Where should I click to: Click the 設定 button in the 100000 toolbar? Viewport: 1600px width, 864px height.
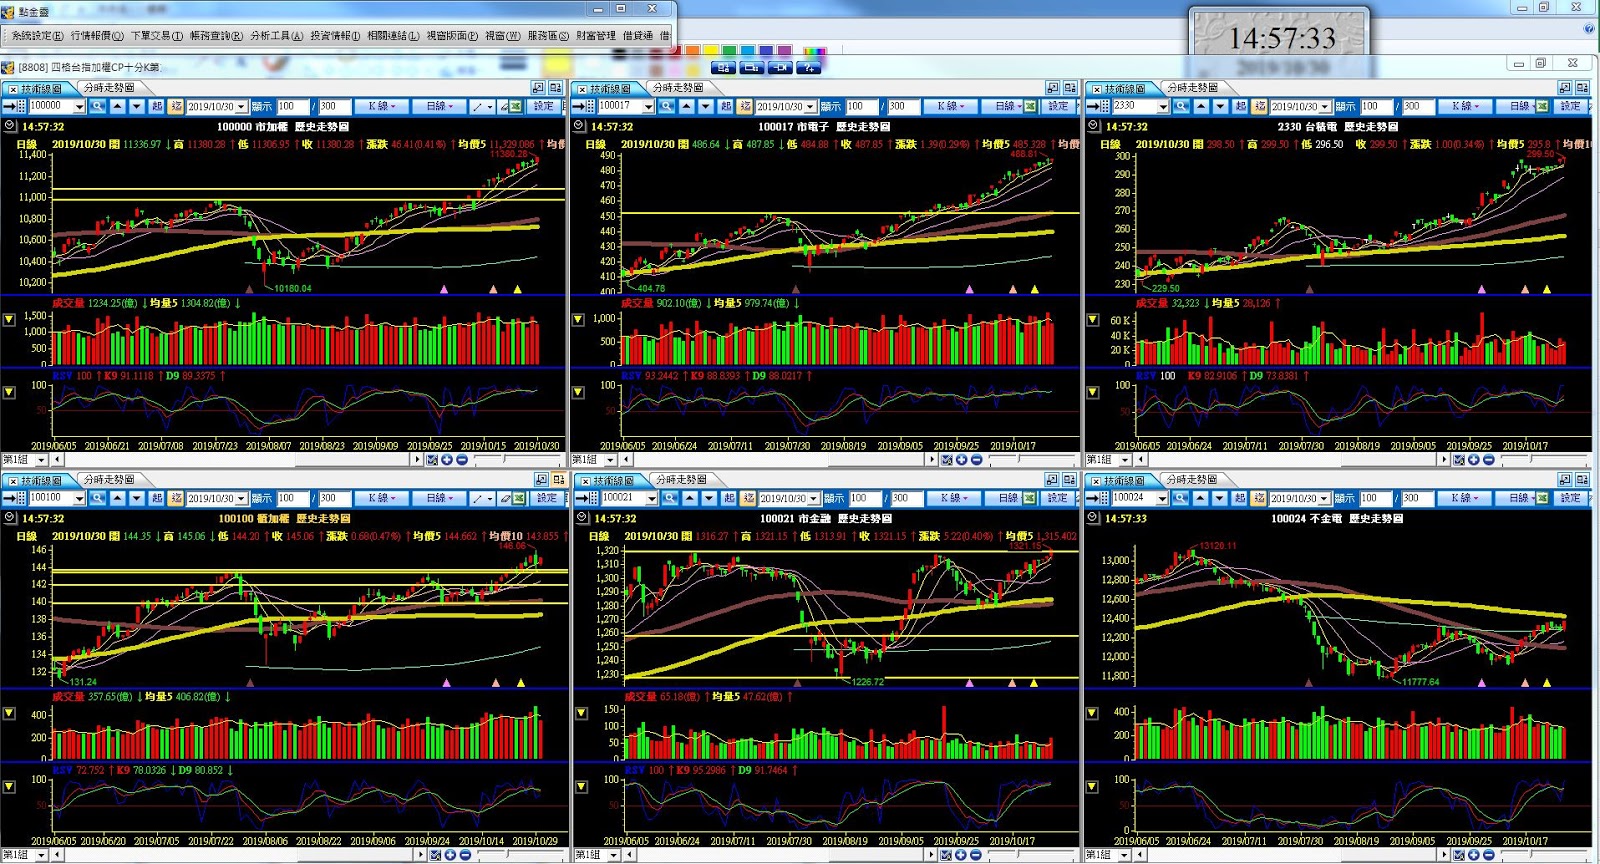click(543, 106)
